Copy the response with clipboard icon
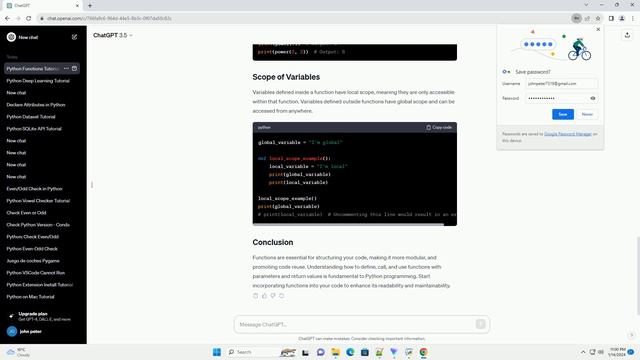 click(256, 296)
